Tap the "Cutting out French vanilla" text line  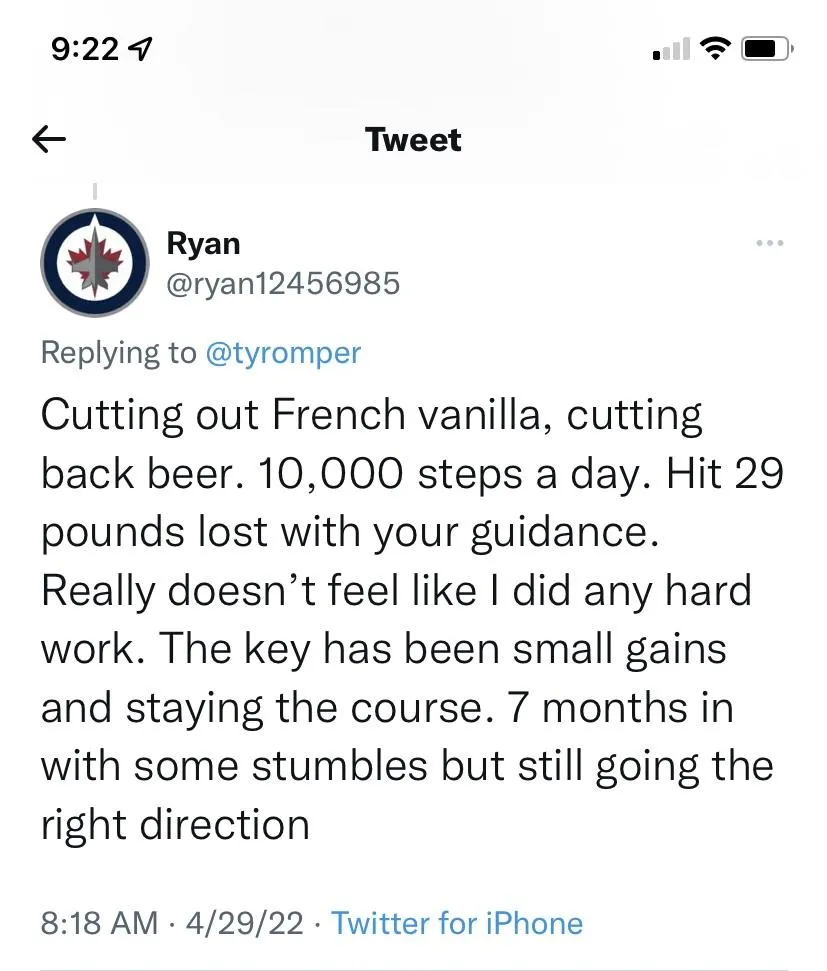371,415
